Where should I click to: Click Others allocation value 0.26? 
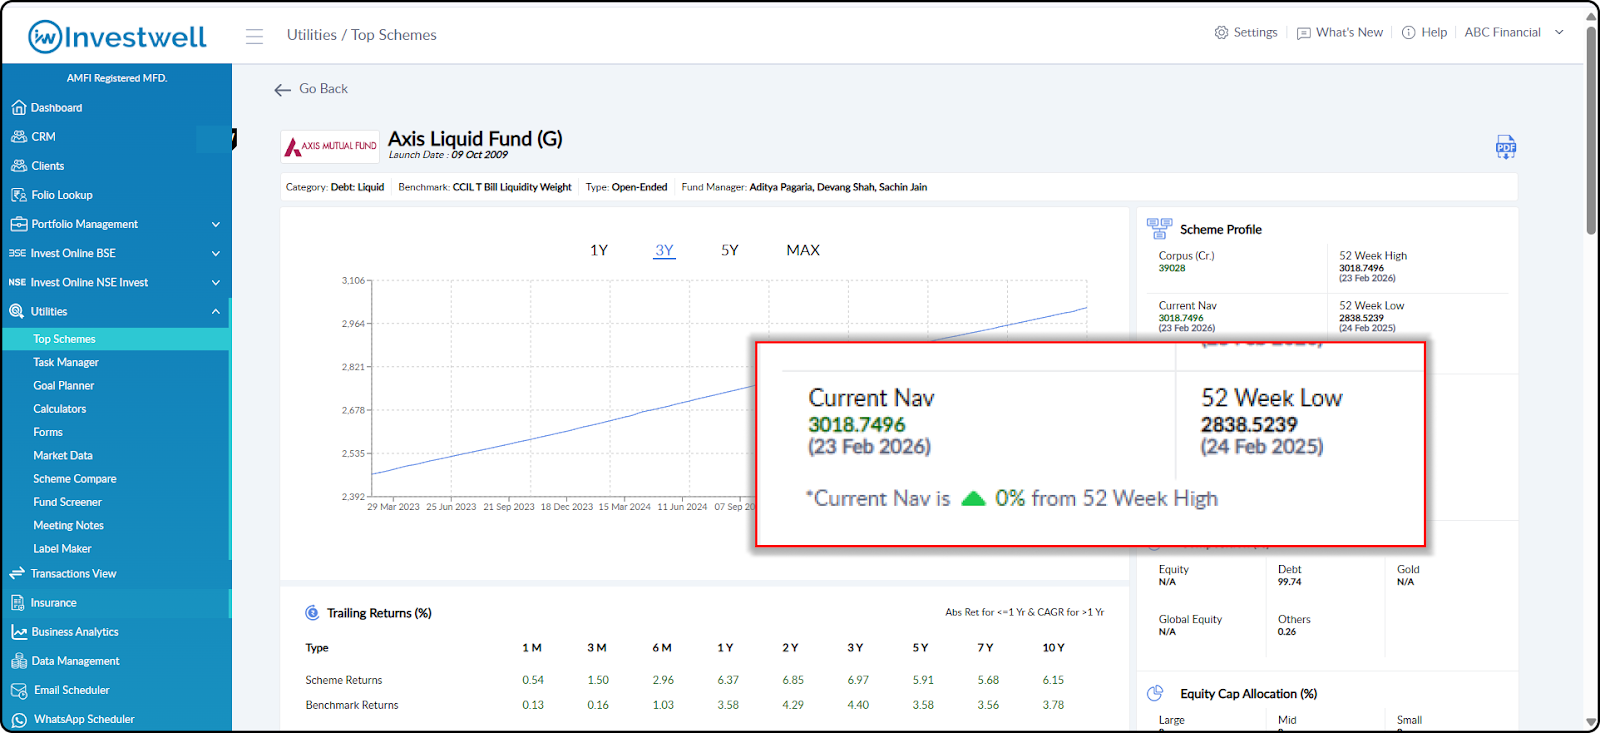pyautogui.click(x=1286, y=632)
